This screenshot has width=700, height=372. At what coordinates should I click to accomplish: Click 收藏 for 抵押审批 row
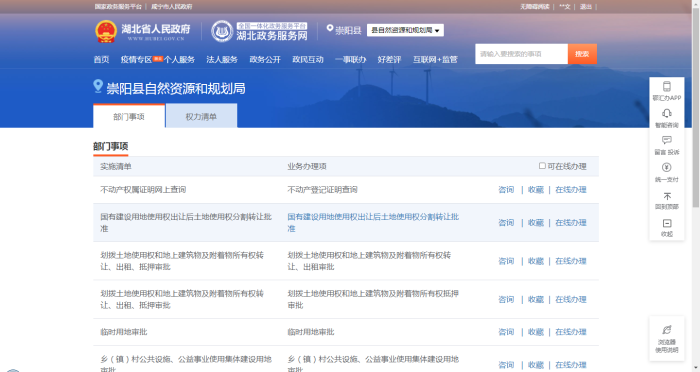pos(536,299)
